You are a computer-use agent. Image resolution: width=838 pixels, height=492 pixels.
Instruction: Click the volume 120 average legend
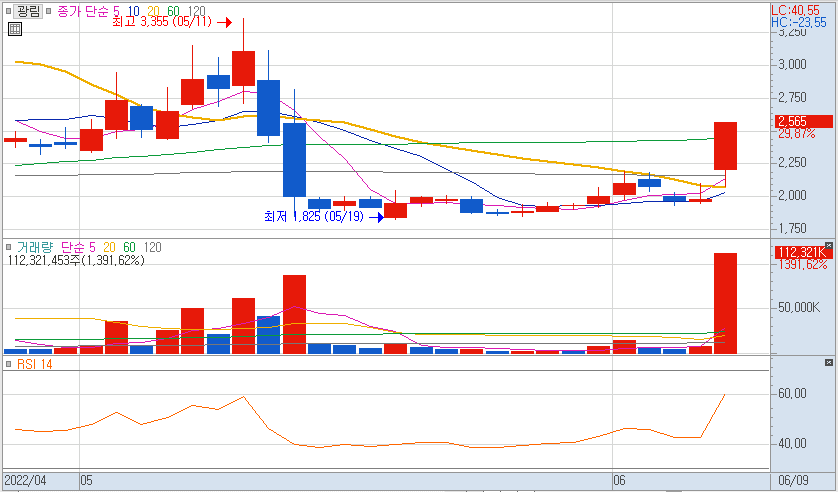tap(152, 247)
